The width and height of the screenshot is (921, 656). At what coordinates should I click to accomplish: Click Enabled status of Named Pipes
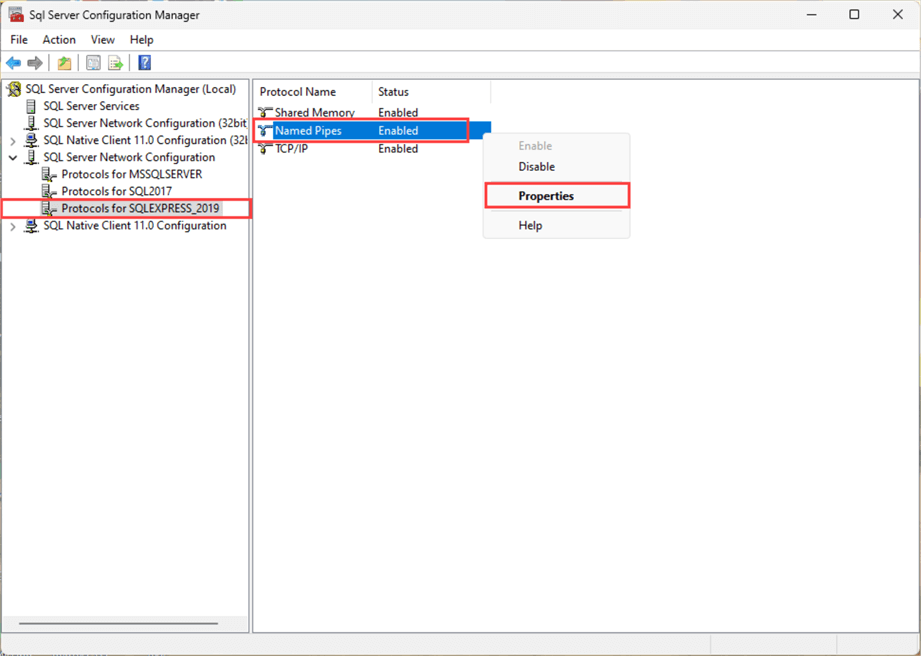click(398, 130)
